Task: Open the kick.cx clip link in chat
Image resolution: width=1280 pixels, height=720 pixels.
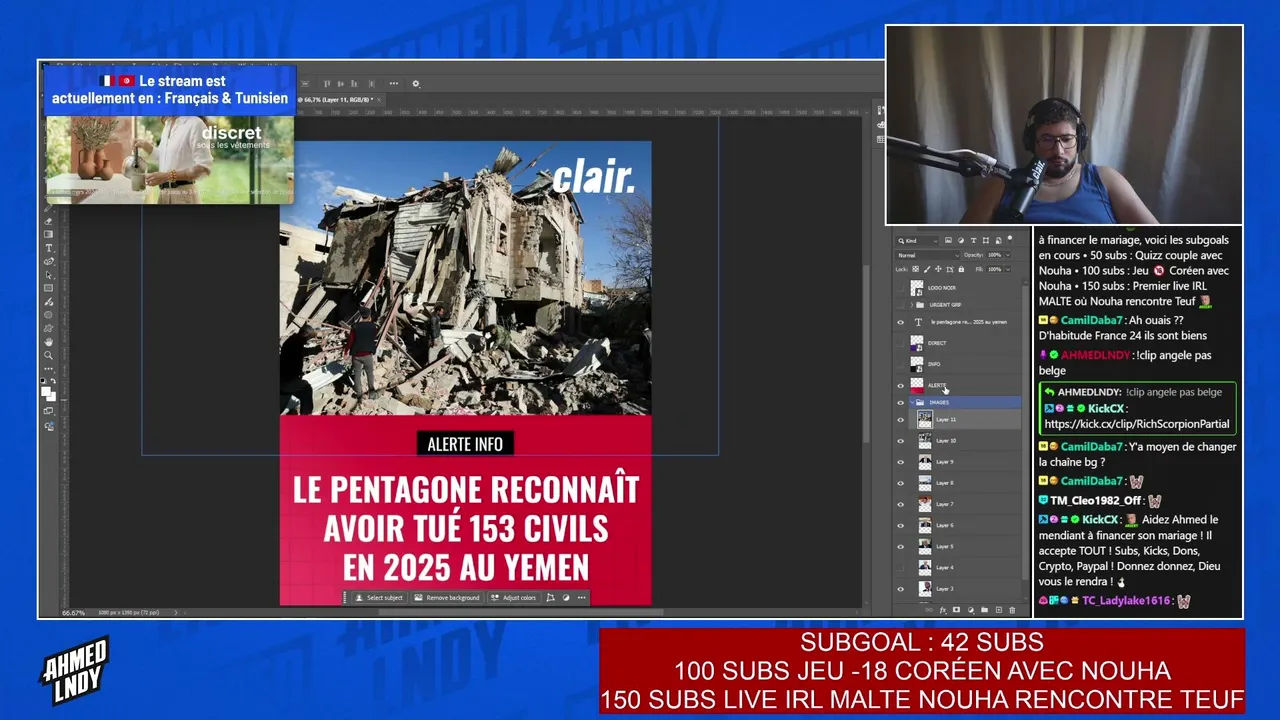Action: pyautogui.click(x=1137, y=424)
